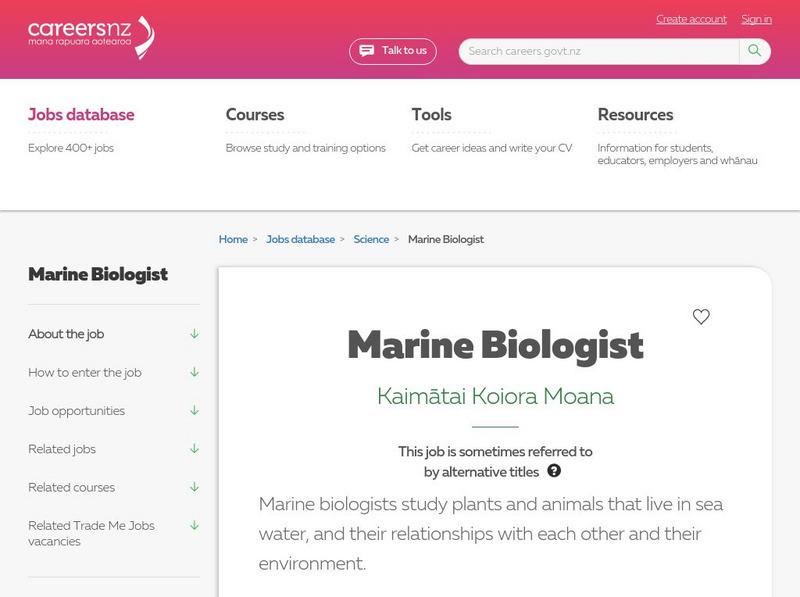
Task: Click the arrow beside About the job
Action: pos(194,334)
